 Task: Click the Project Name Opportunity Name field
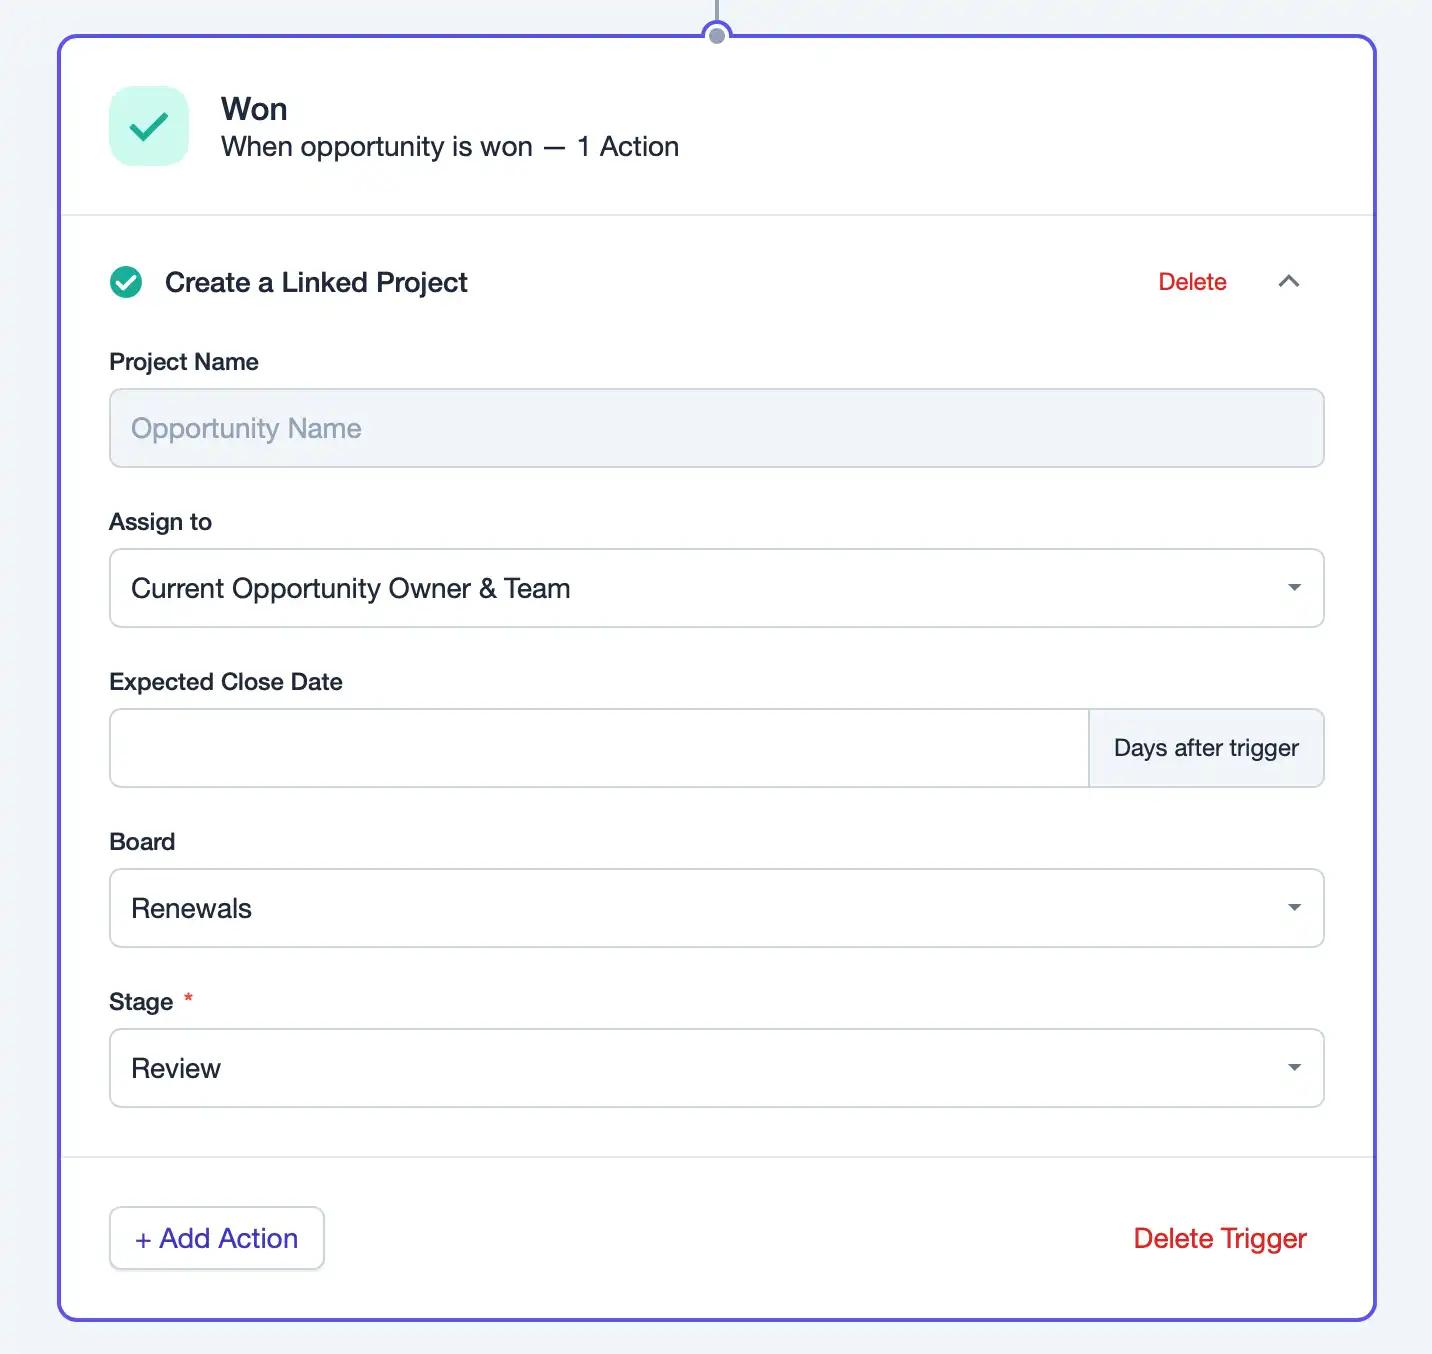[x=717, y=428]
